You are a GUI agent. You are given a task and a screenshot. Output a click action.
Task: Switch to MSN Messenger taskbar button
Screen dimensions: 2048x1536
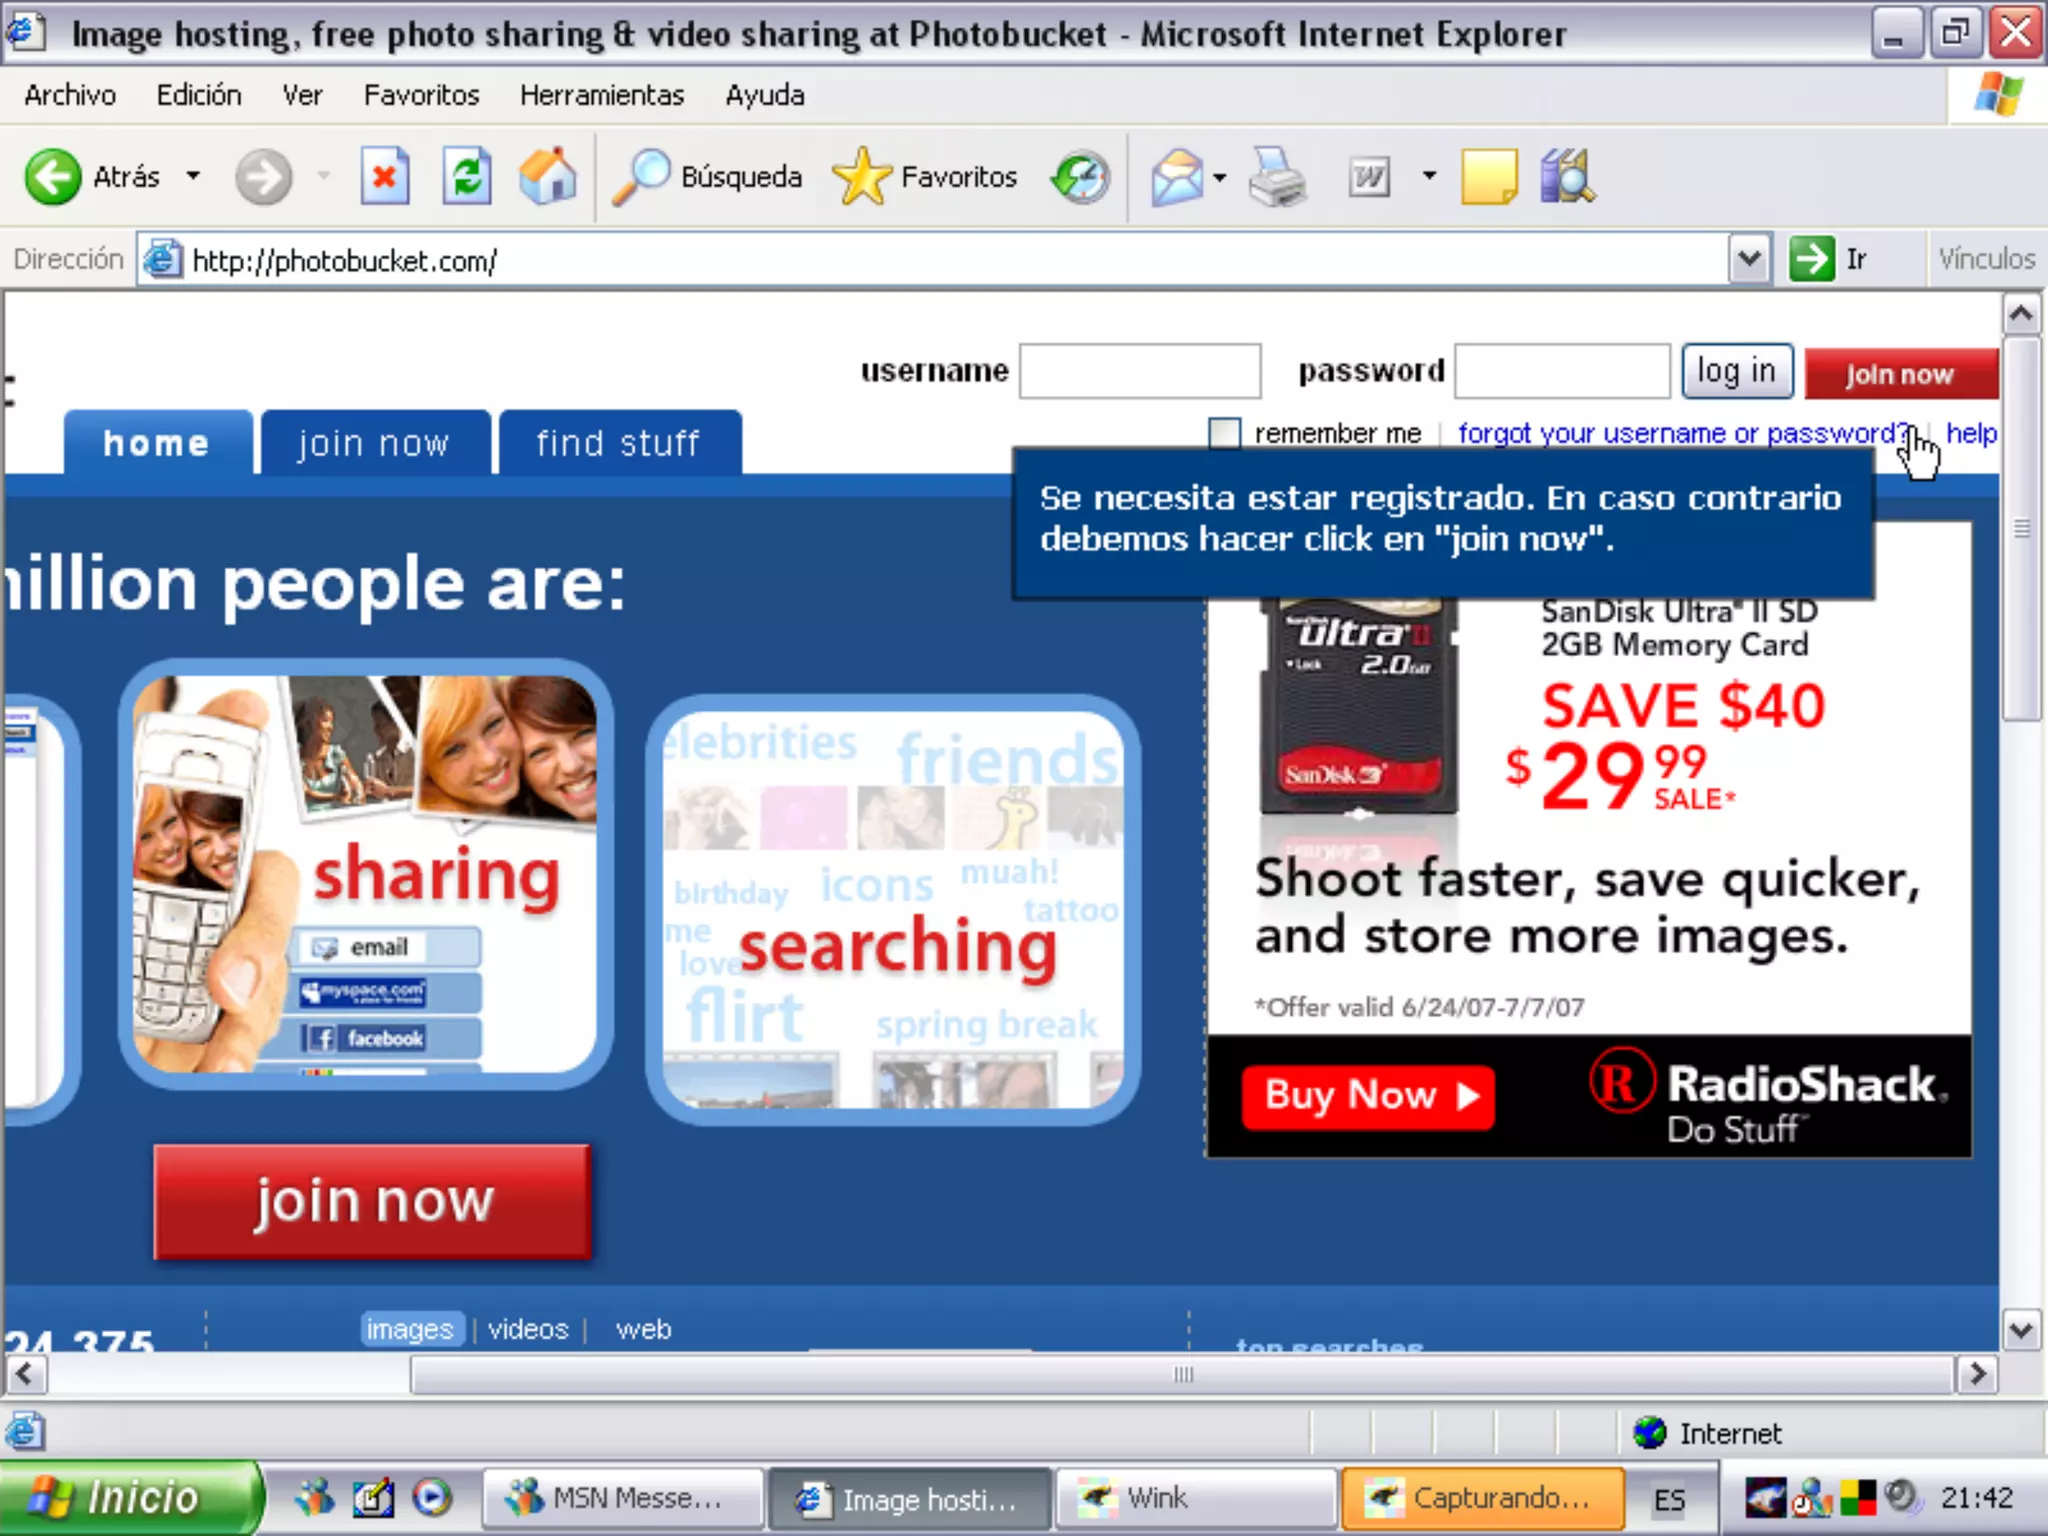tap(622, 1498)
